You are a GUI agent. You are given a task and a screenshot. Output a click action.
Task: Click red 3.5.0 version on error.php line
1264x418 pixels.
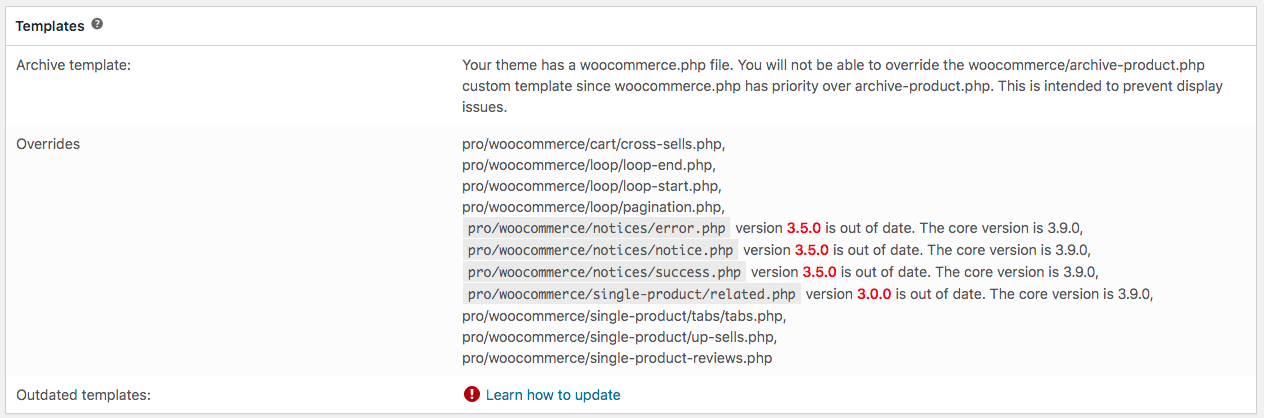[x=803, y=228]
